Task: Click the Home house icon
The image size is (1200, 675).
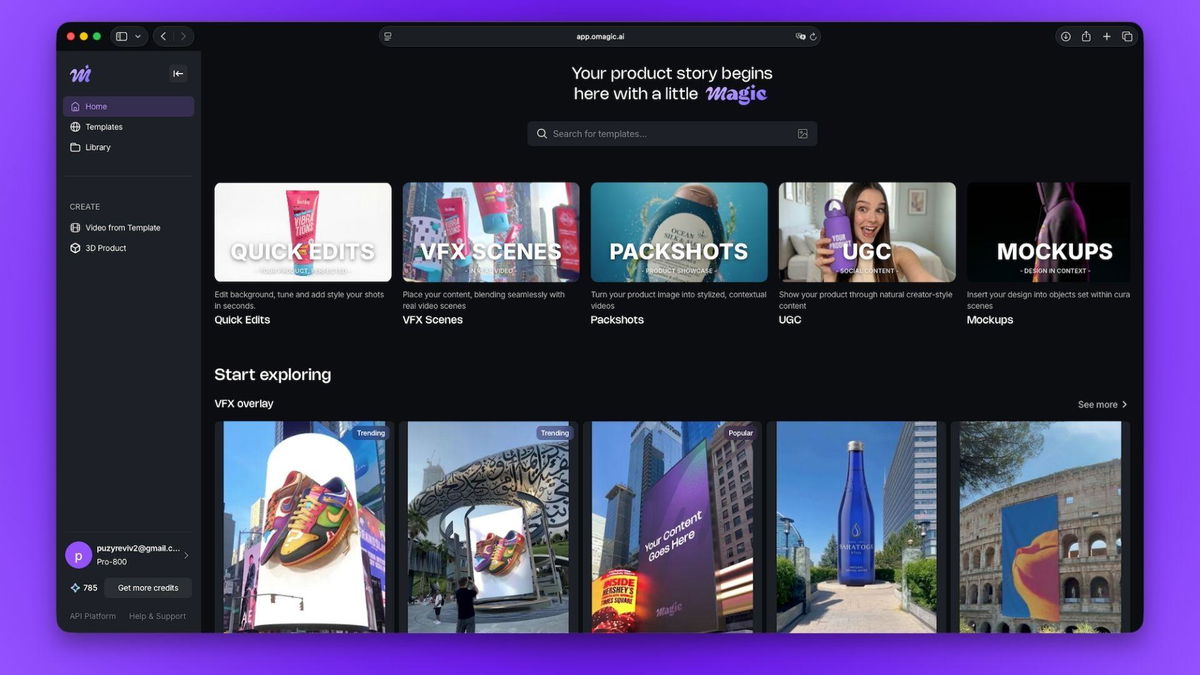Action: (75, 106)
